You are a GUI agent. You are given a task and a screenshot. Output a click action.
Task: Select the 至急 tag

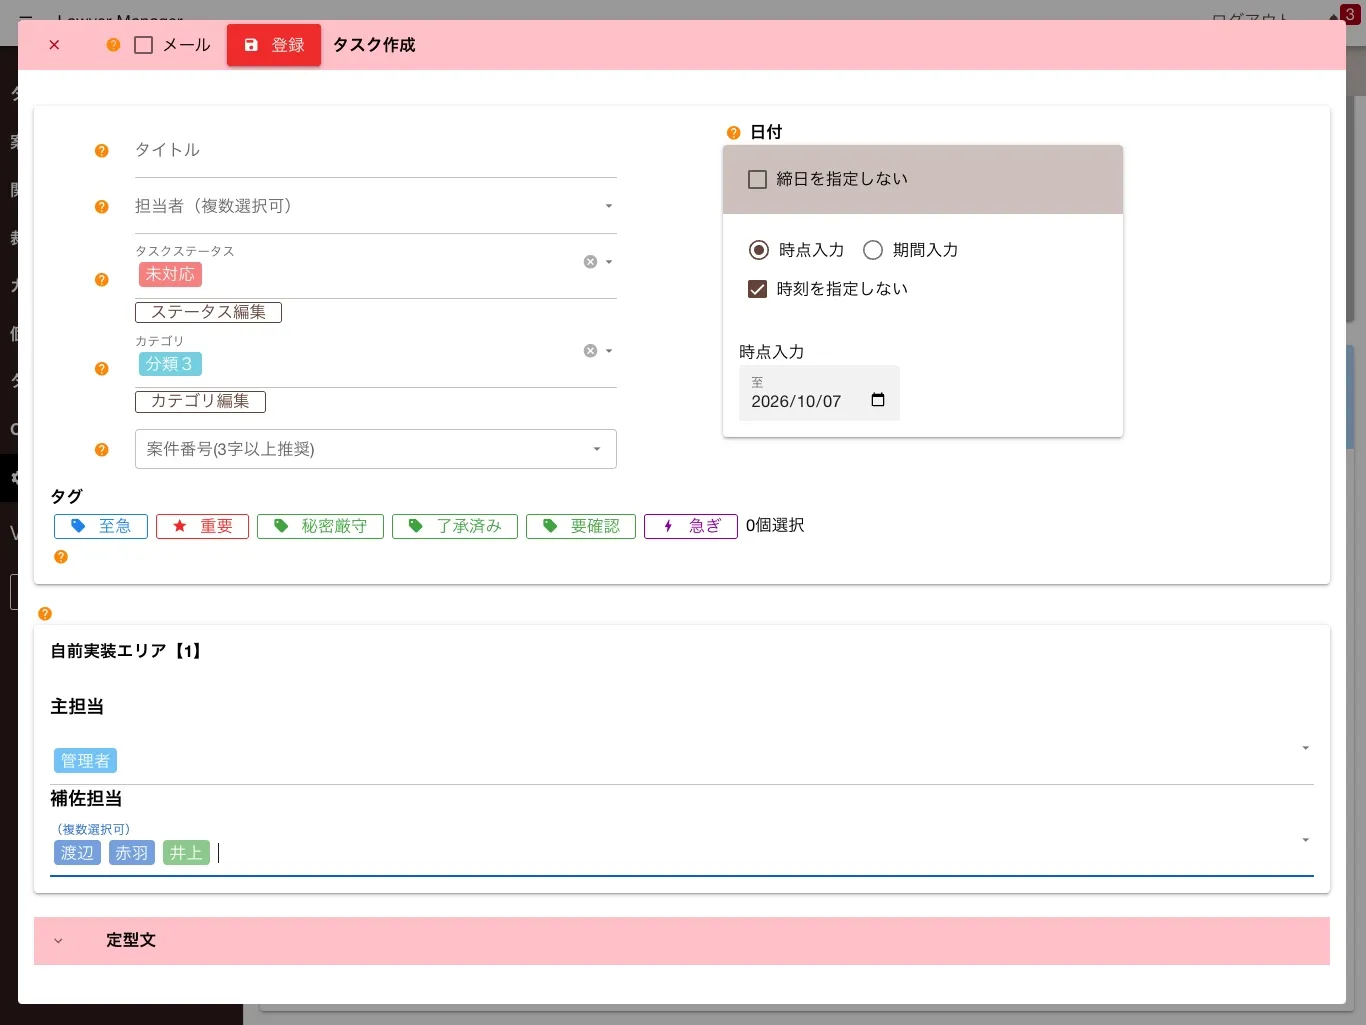pos(101,526)
